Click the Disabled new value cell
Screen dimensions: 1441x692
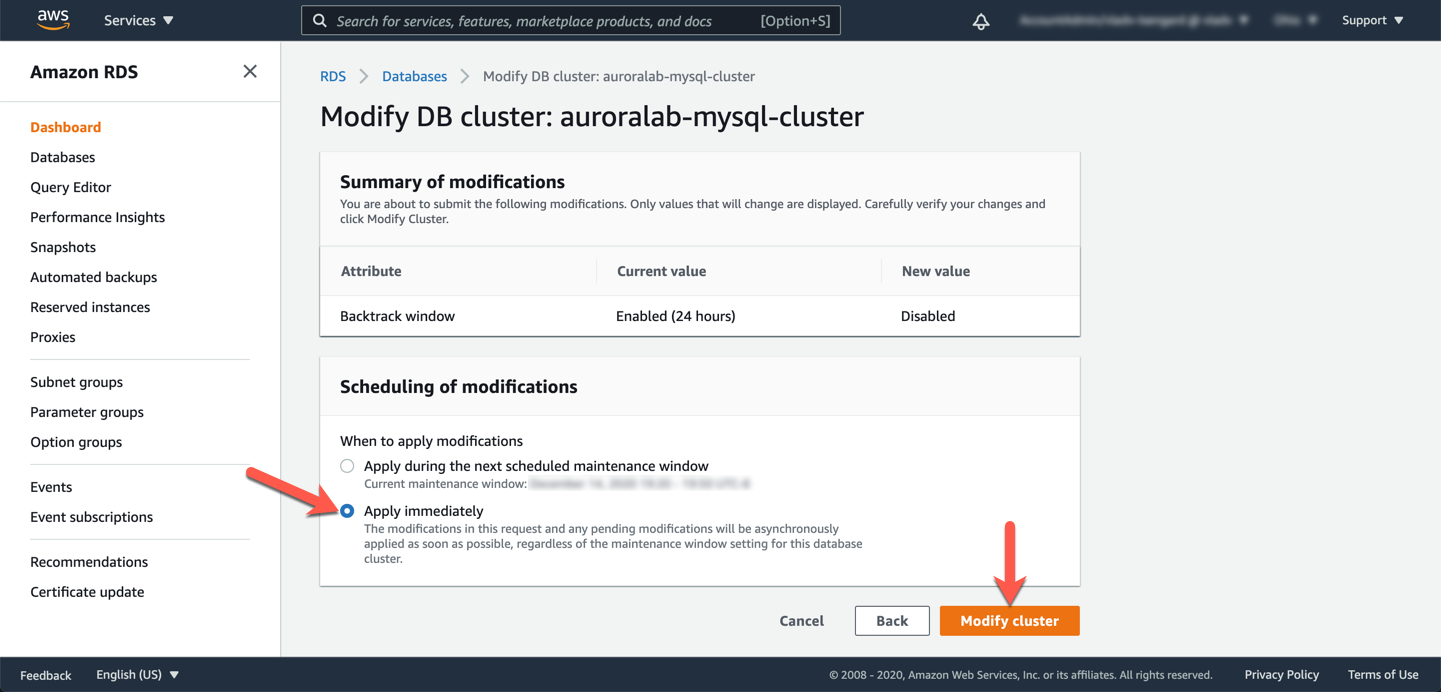(x=928, y=316)
